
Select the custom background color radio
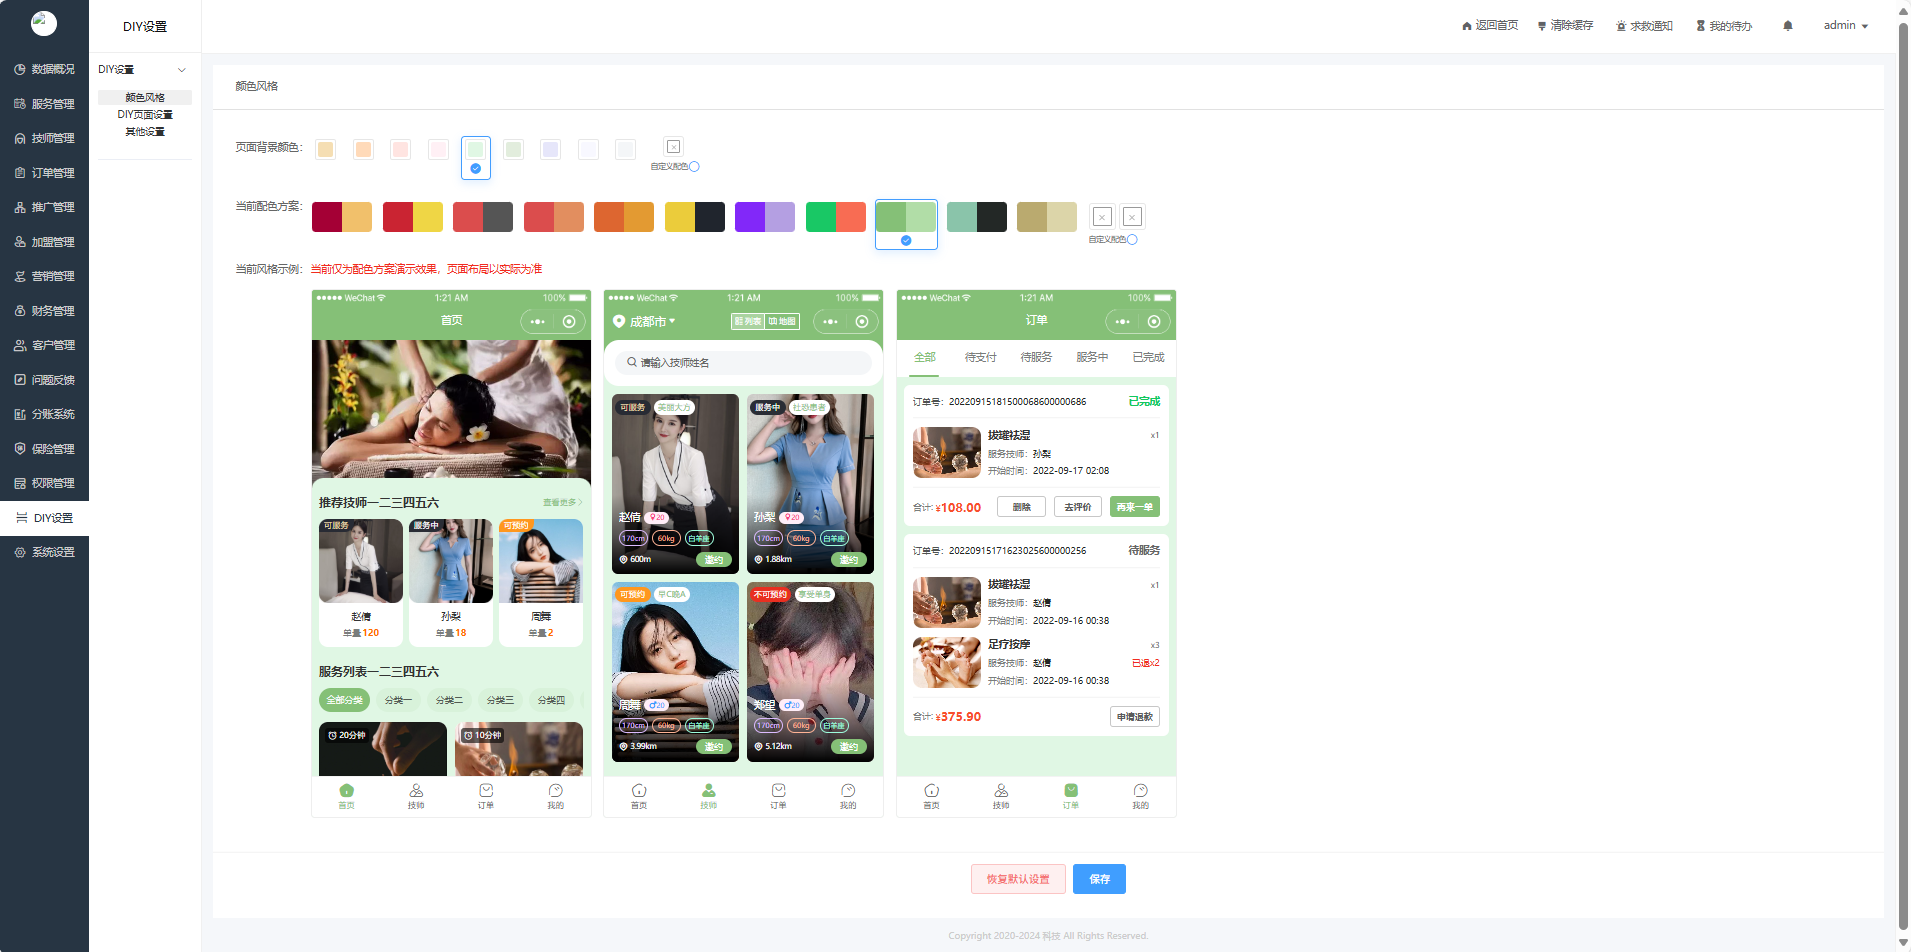[694, 167]
